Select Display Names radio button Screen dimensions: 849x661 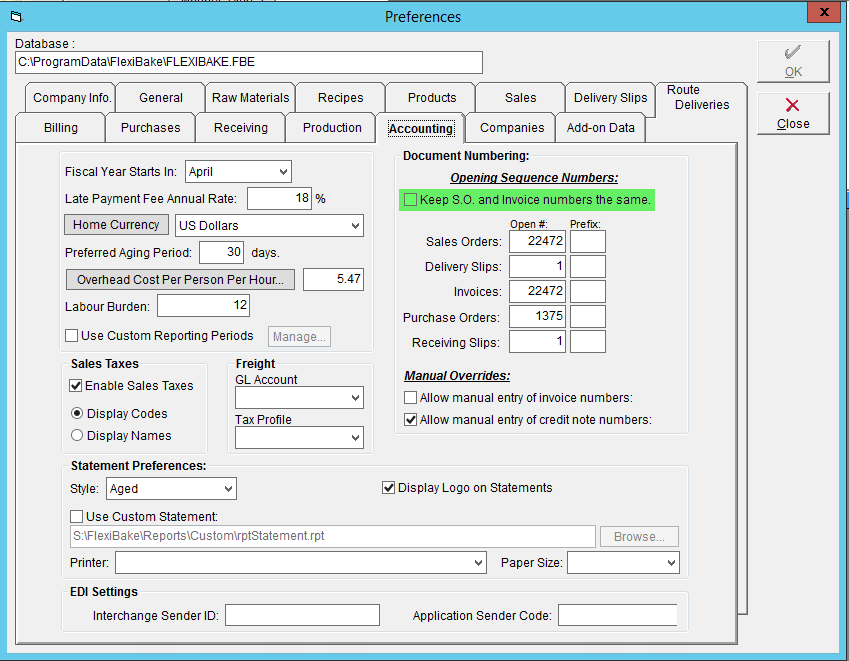[77, 435]
